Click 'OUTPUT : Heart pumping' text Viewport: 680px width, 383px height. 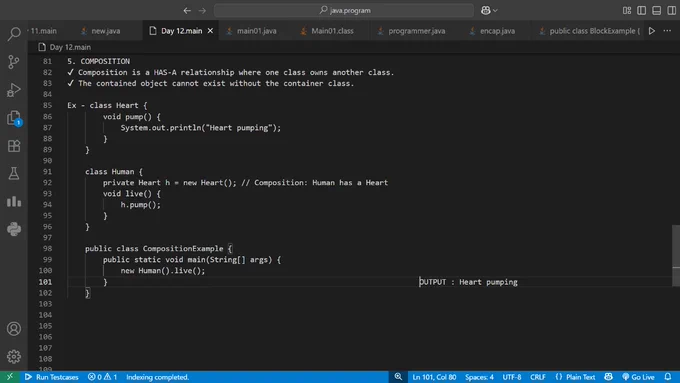point(468,282)
